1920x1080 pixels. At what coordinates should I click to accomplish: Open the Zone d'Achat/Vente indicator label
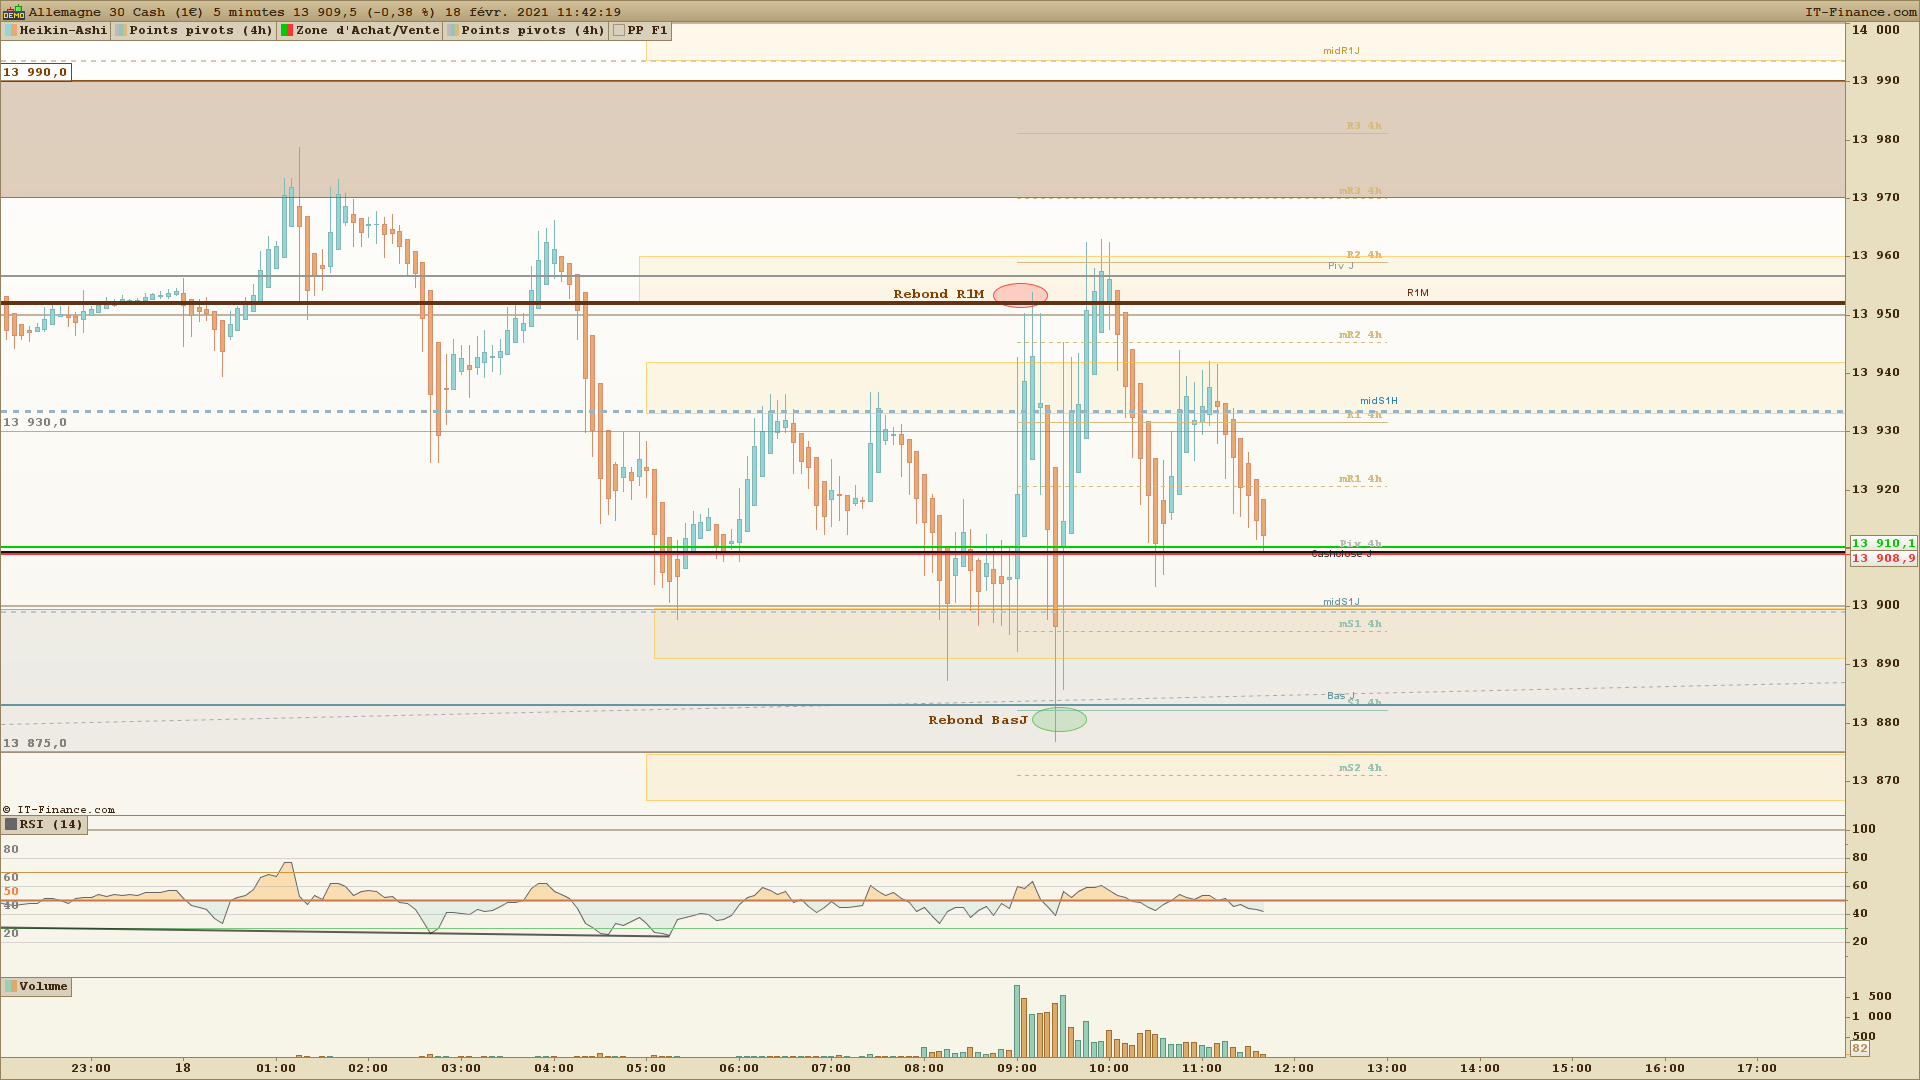[367, 31]
